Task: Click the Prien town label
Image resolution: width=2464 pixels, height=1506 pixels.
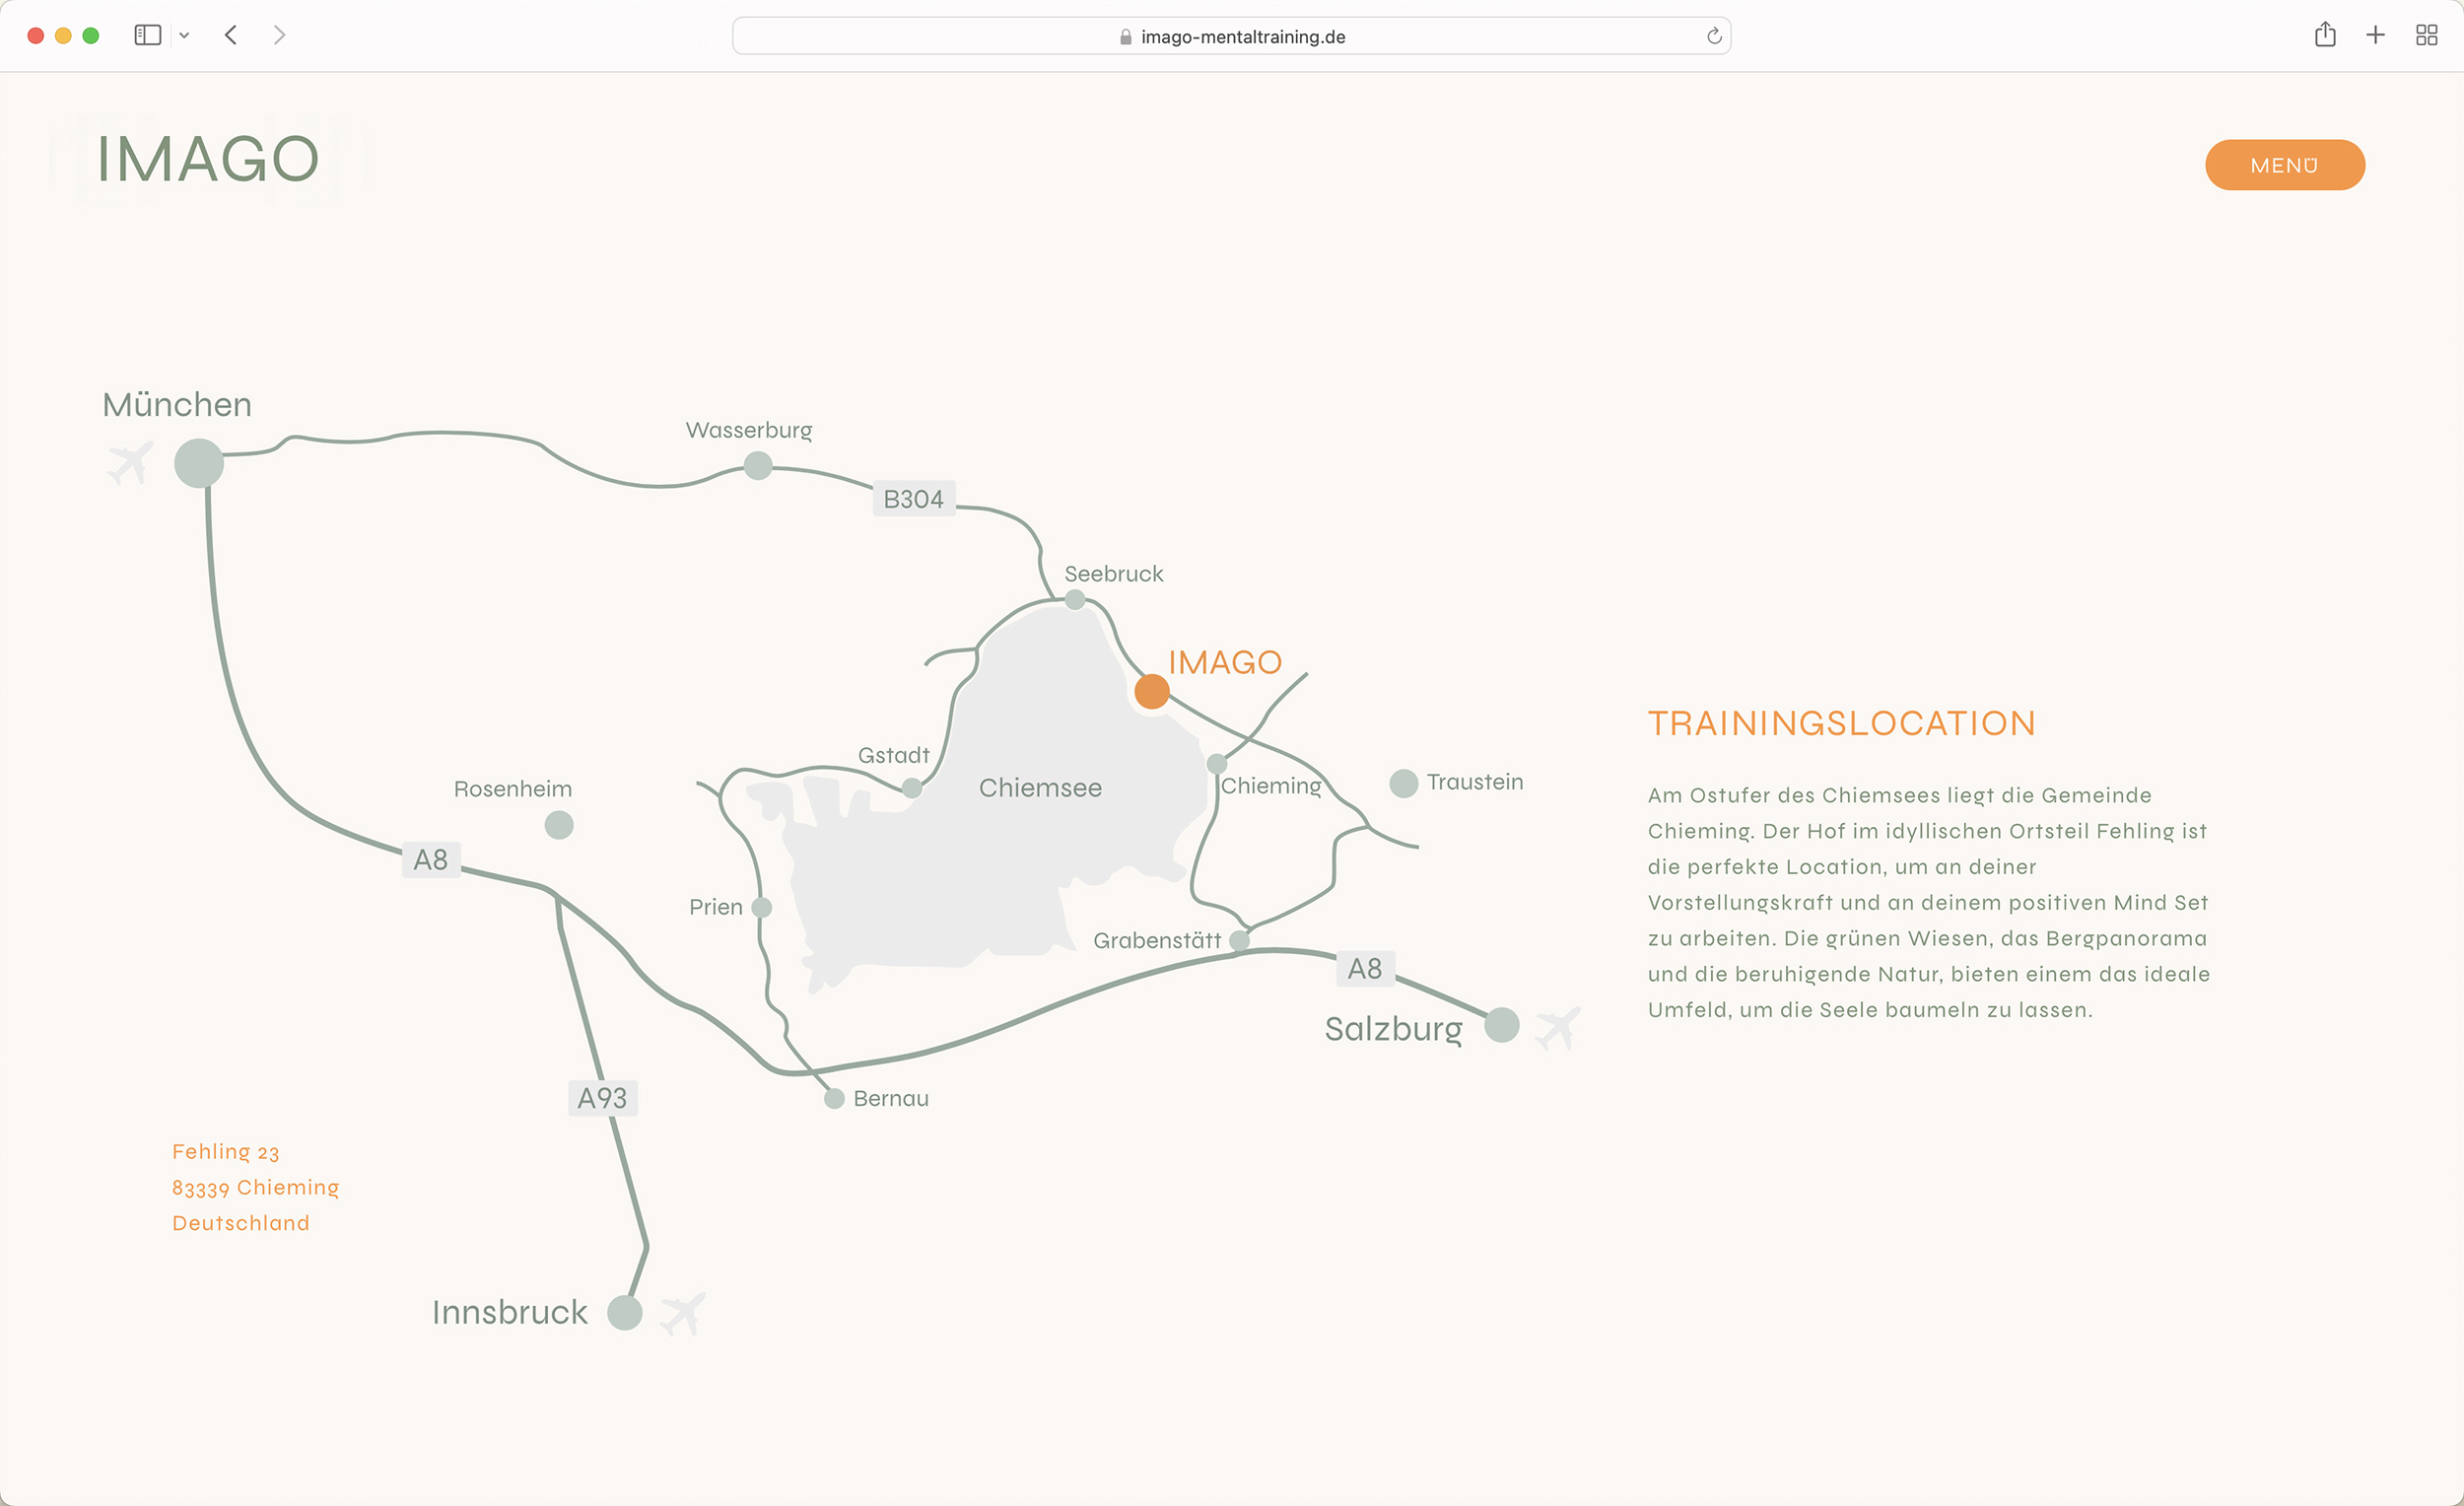Action: pos(715,907)
